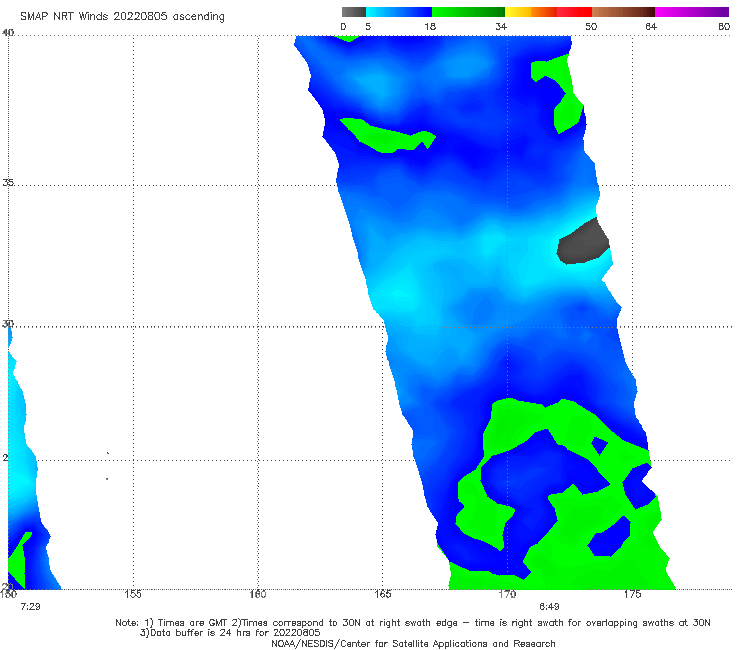Click the red segment of the color bar
Image resolution: width=740 pixels, height=650 pixels.
pyautogui.click(x=574, y=12)
